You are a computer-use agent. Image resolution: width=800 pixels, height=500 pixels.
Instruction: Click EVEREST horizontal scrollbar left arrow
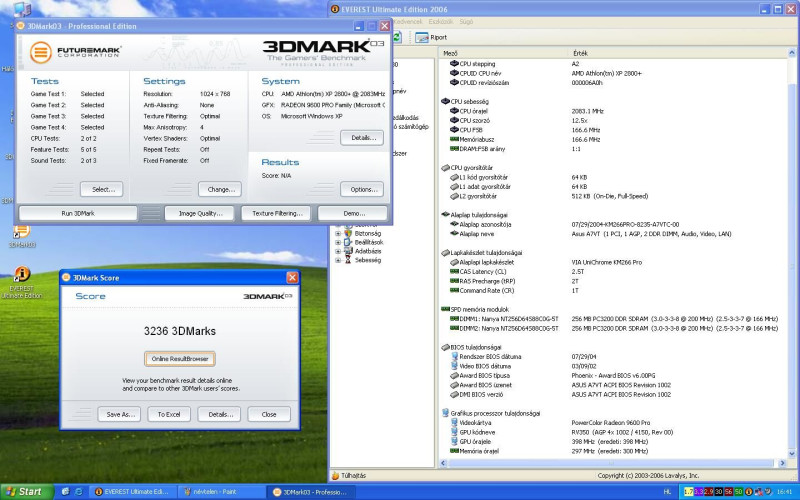[x=443, y=463]
